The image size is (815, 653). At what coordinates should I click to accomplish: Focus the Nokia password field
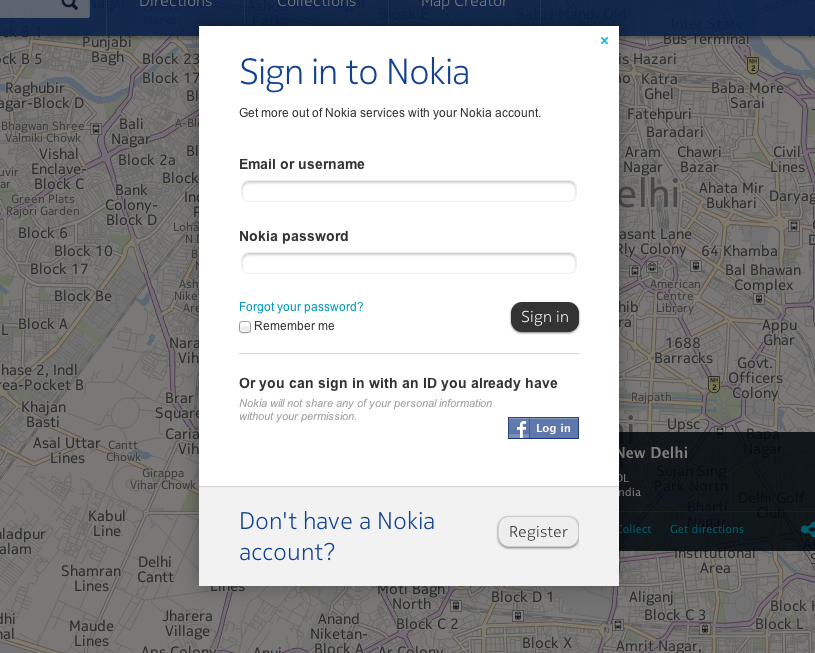tap(408, 264)
